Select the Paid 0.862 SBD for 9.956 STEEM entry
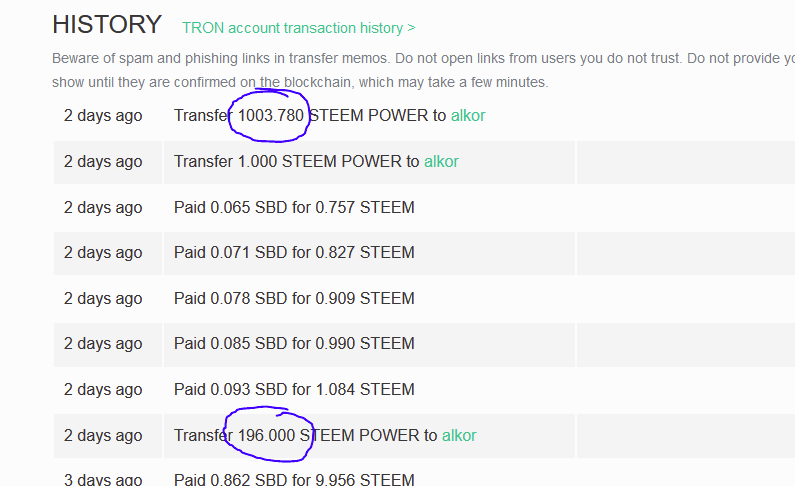 [x=294, y=480]
